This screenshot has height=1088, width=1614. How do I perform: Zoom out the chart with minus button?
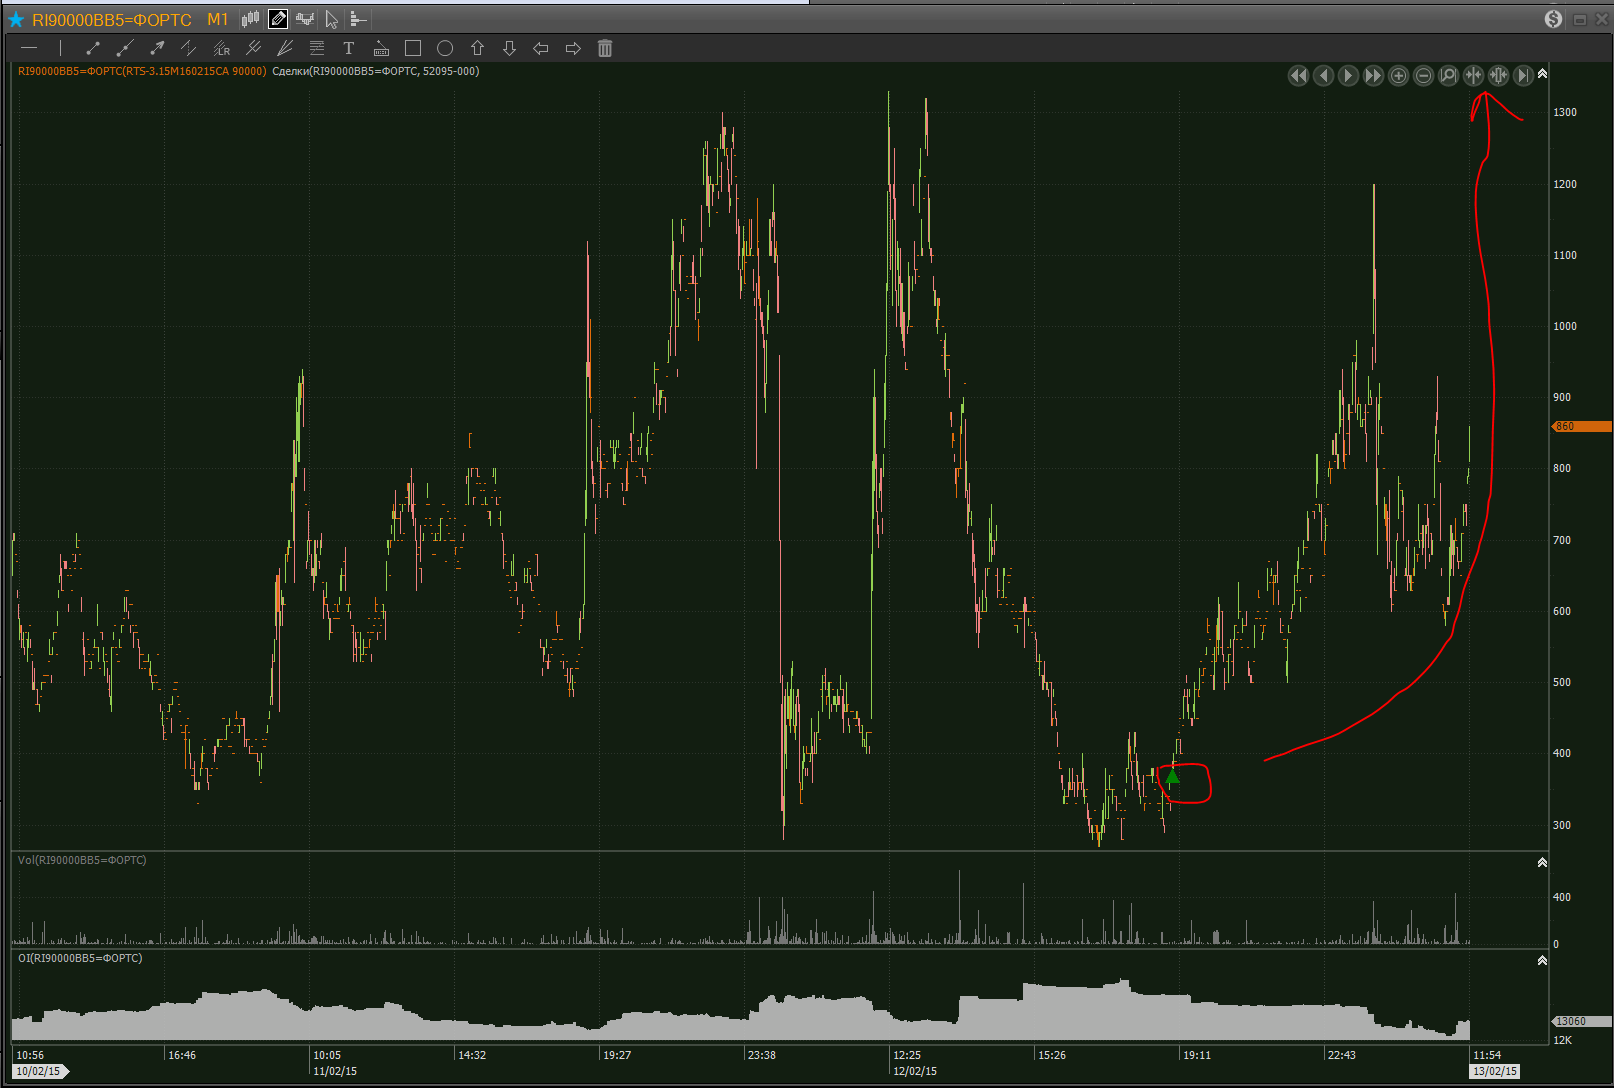[x=1423, y=76]
